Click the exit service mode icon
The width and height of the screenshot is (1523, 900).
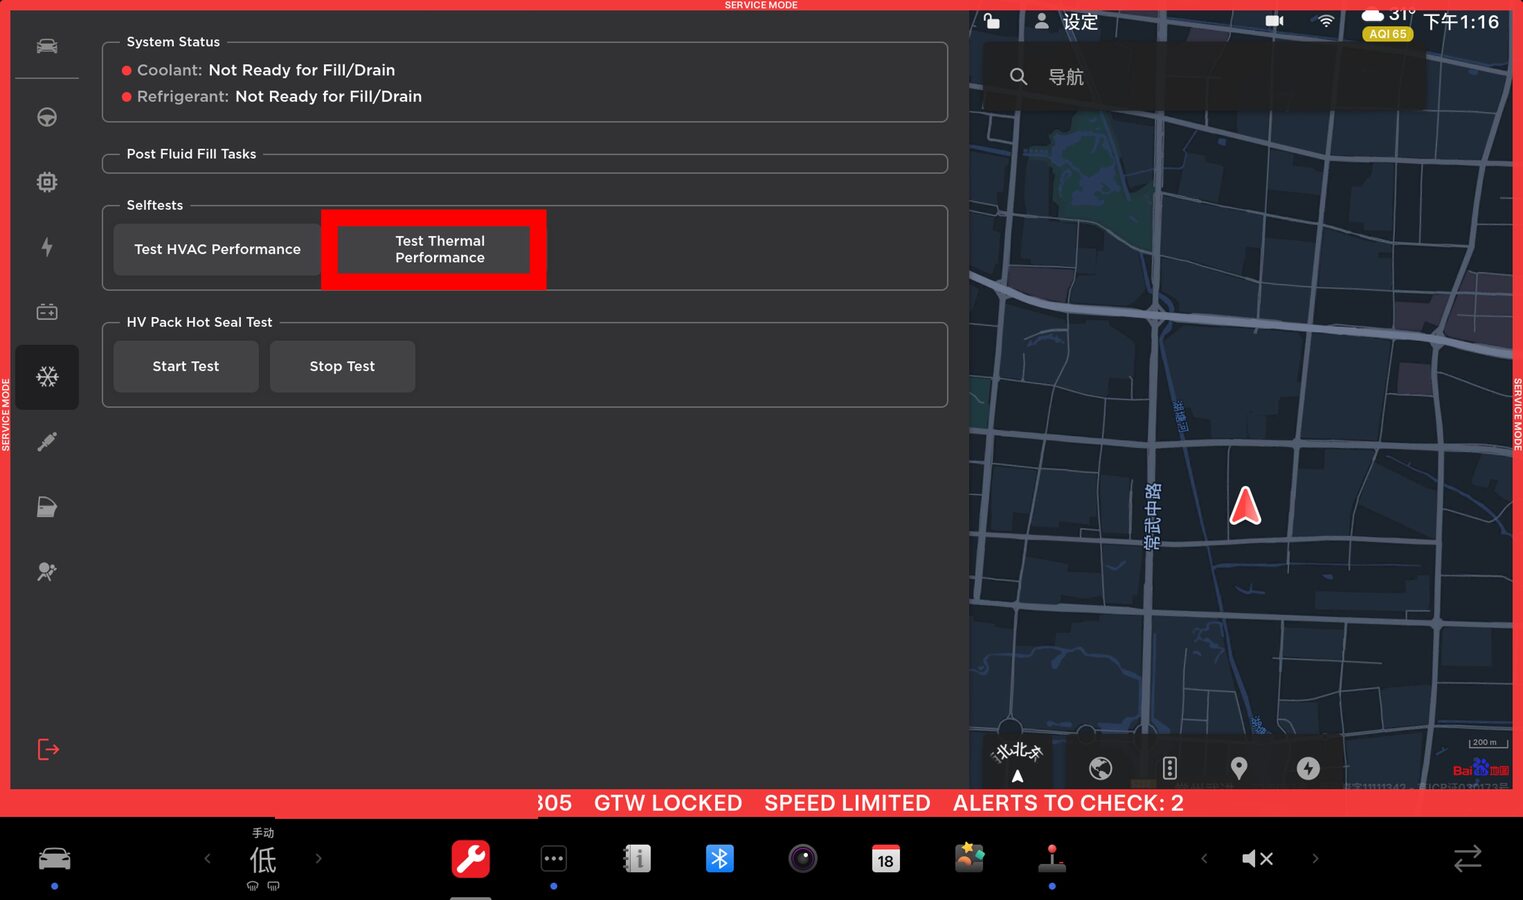point(48,749)
